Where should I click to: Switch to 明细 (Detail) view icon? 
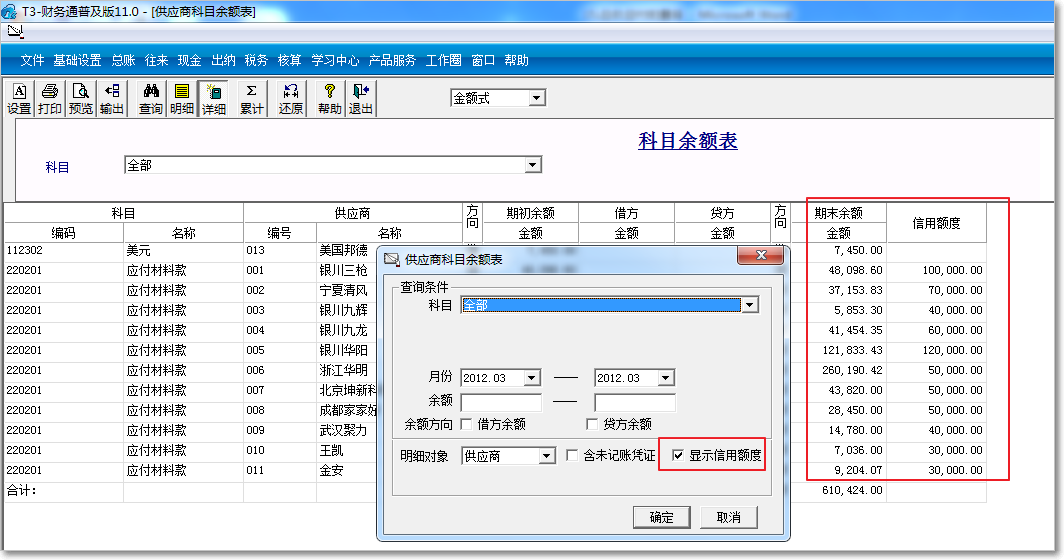pos(182,98)
